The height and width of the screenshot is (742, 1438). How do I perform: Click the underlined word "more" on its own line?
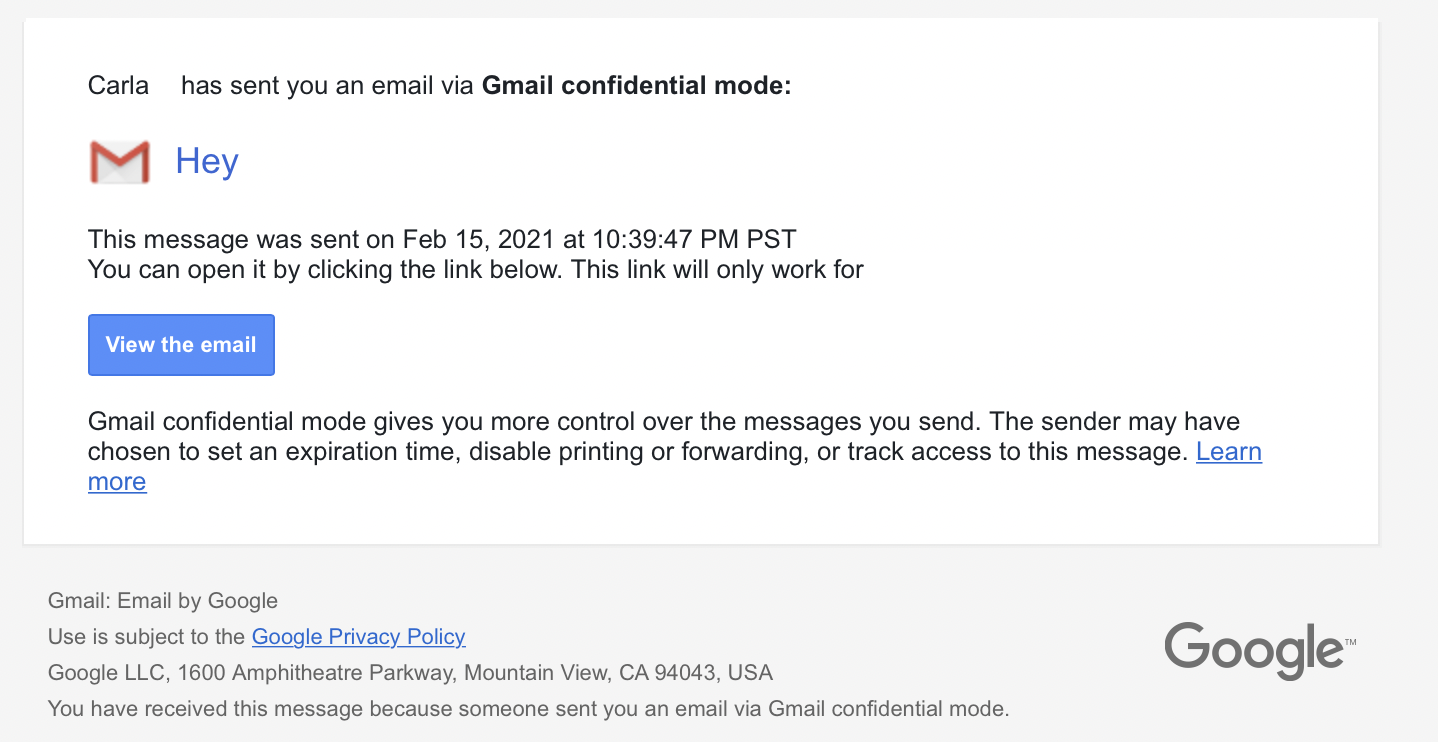pyautogui.click(x=117, y=482)
